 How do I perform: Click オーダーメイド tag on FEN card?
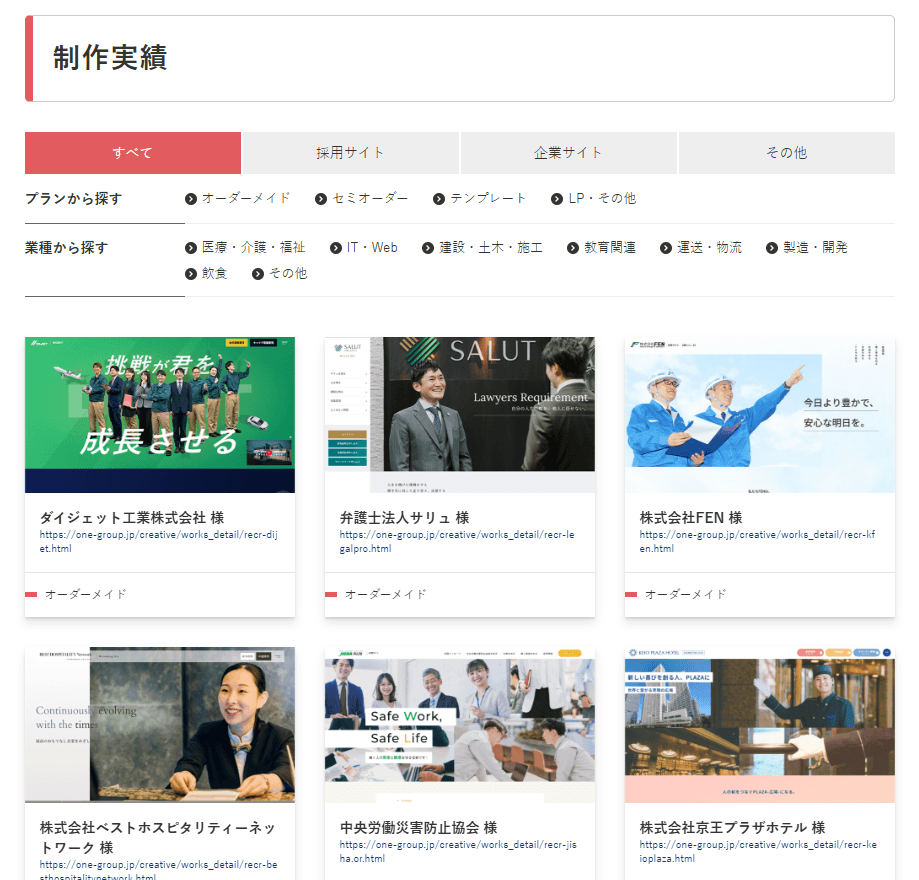click(686, 594)
